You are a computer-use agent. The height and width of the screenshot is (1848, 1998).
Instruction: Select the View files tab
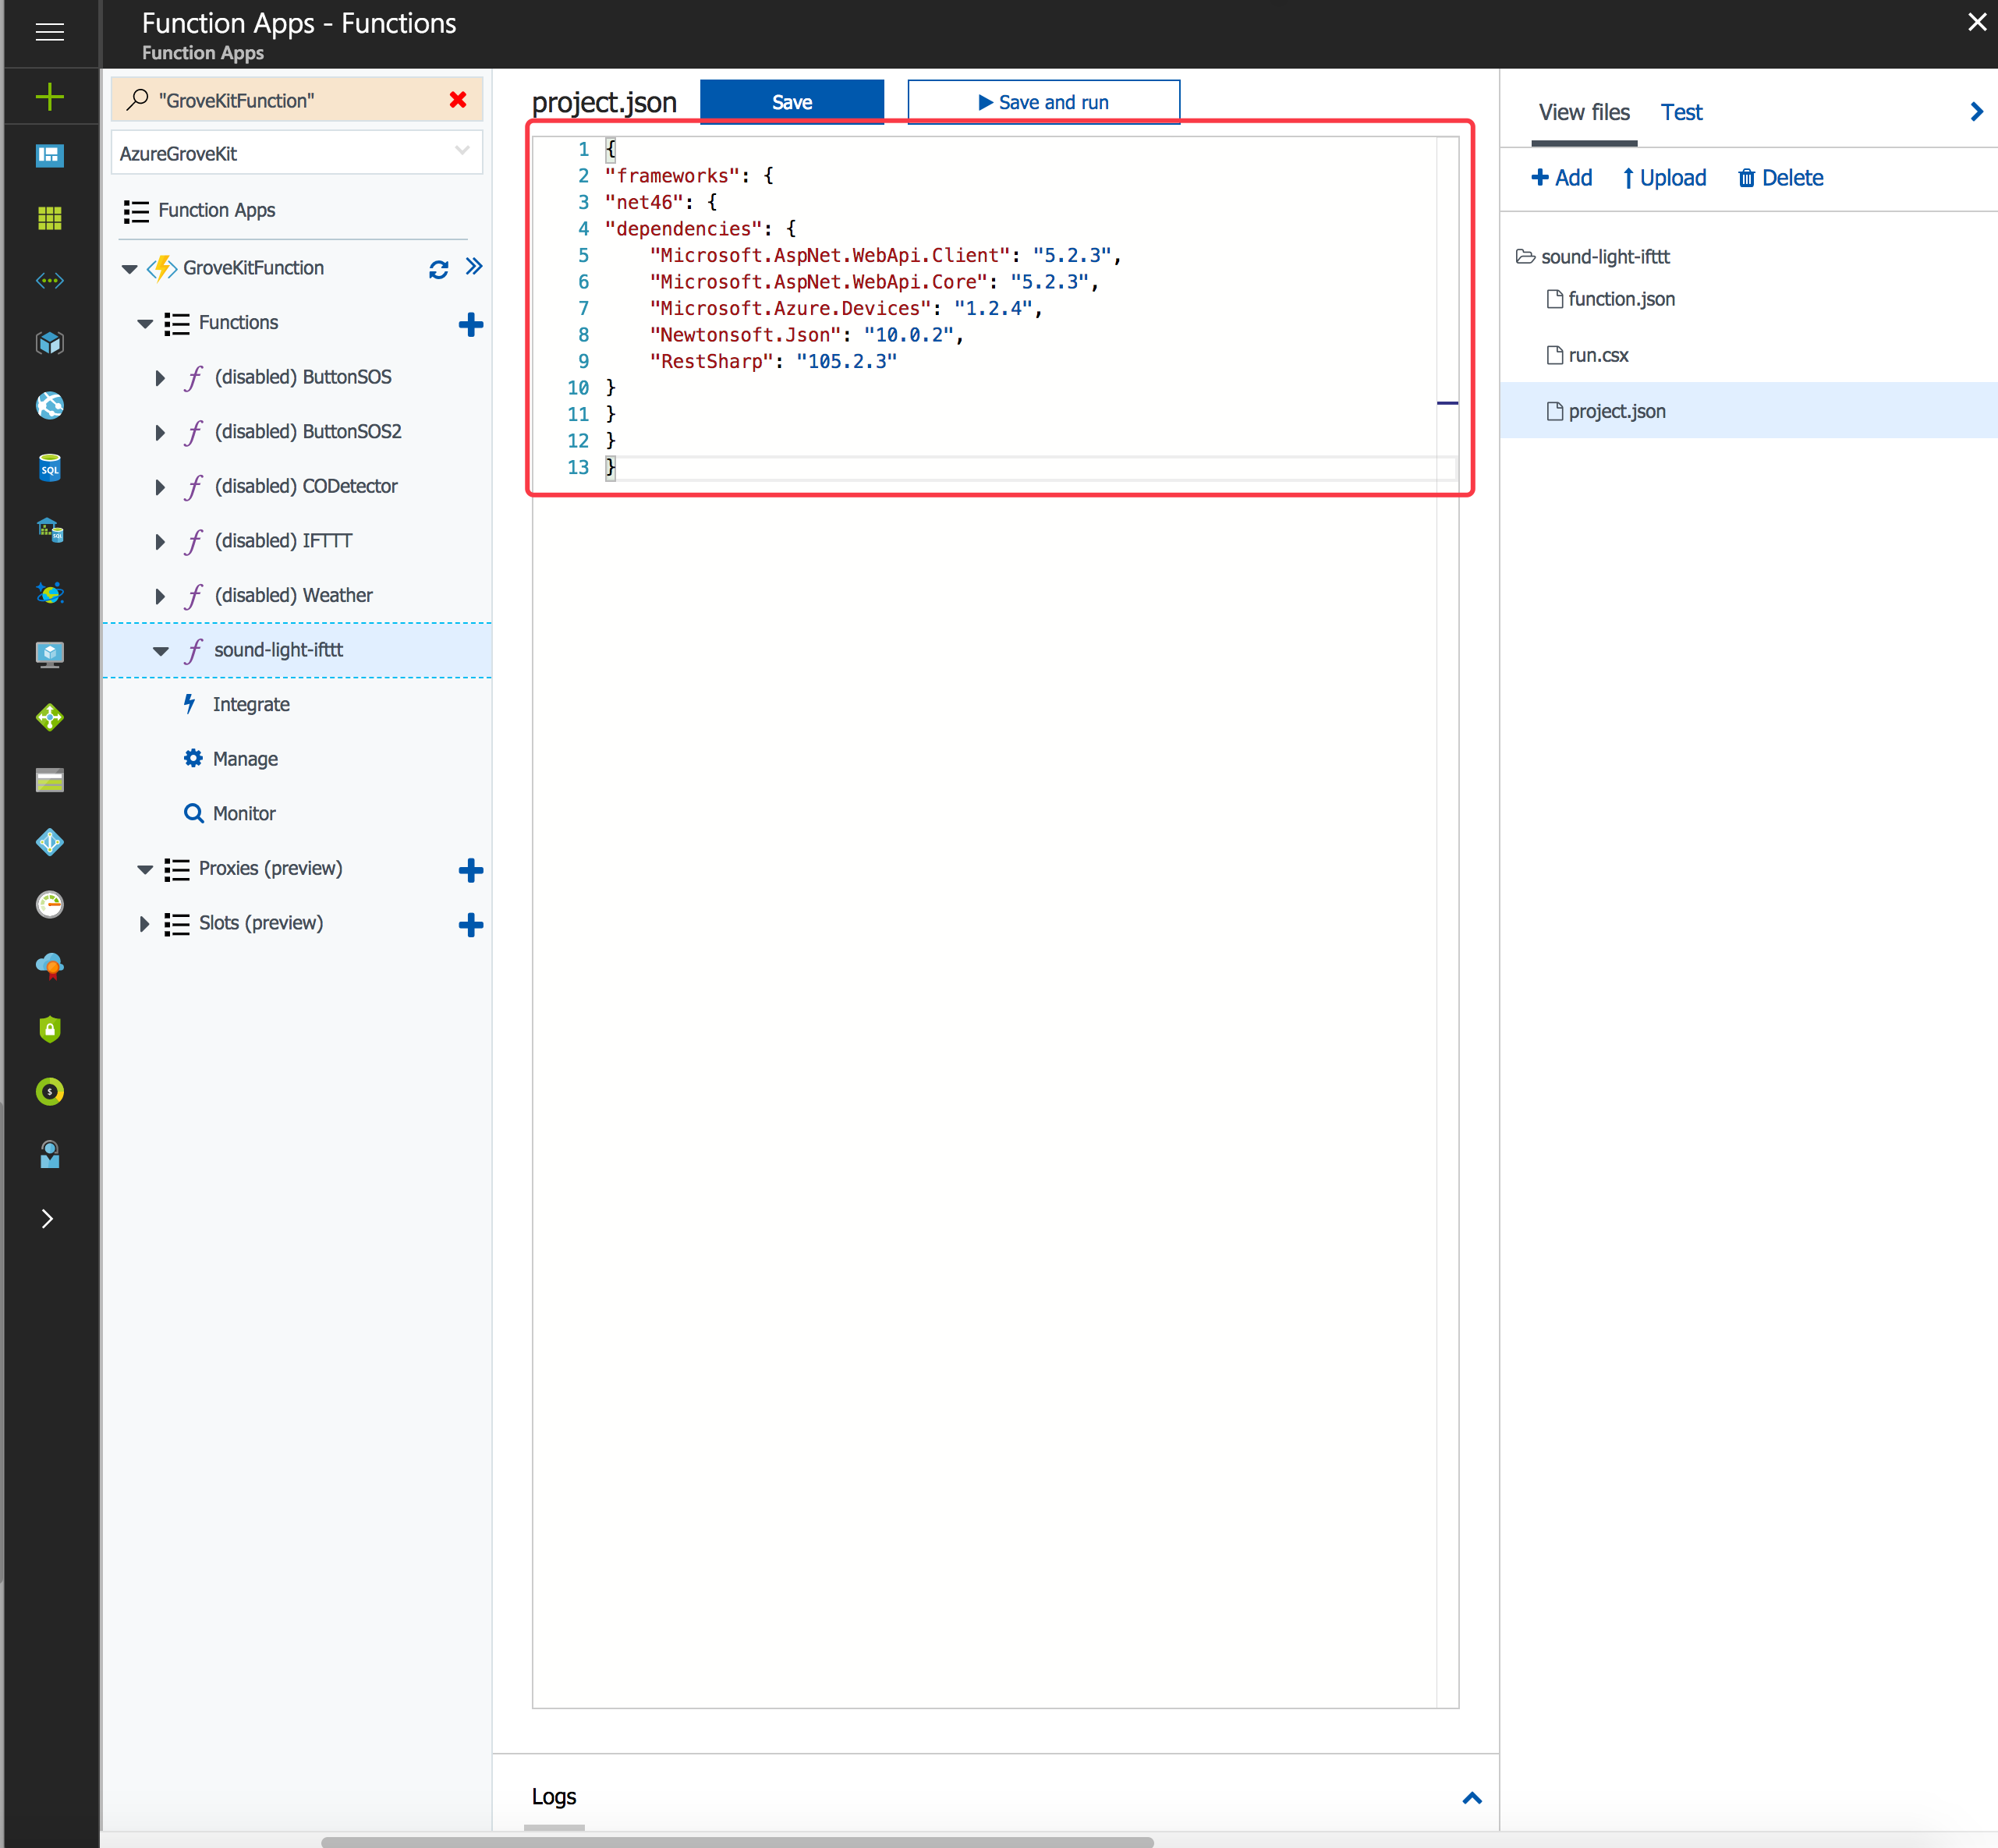(x=1584, y=112)
